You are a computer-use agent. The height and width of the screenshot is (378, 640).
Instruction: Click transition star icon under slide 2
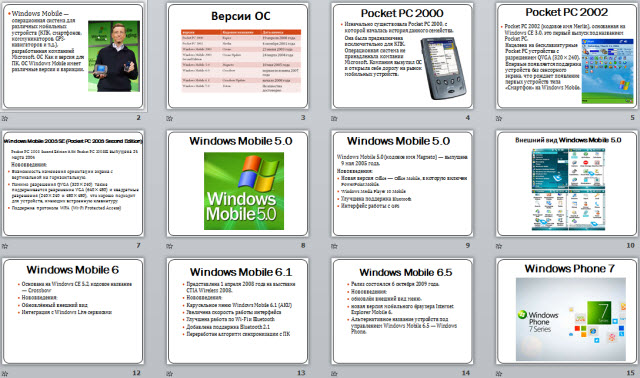[x=5, y=118]
